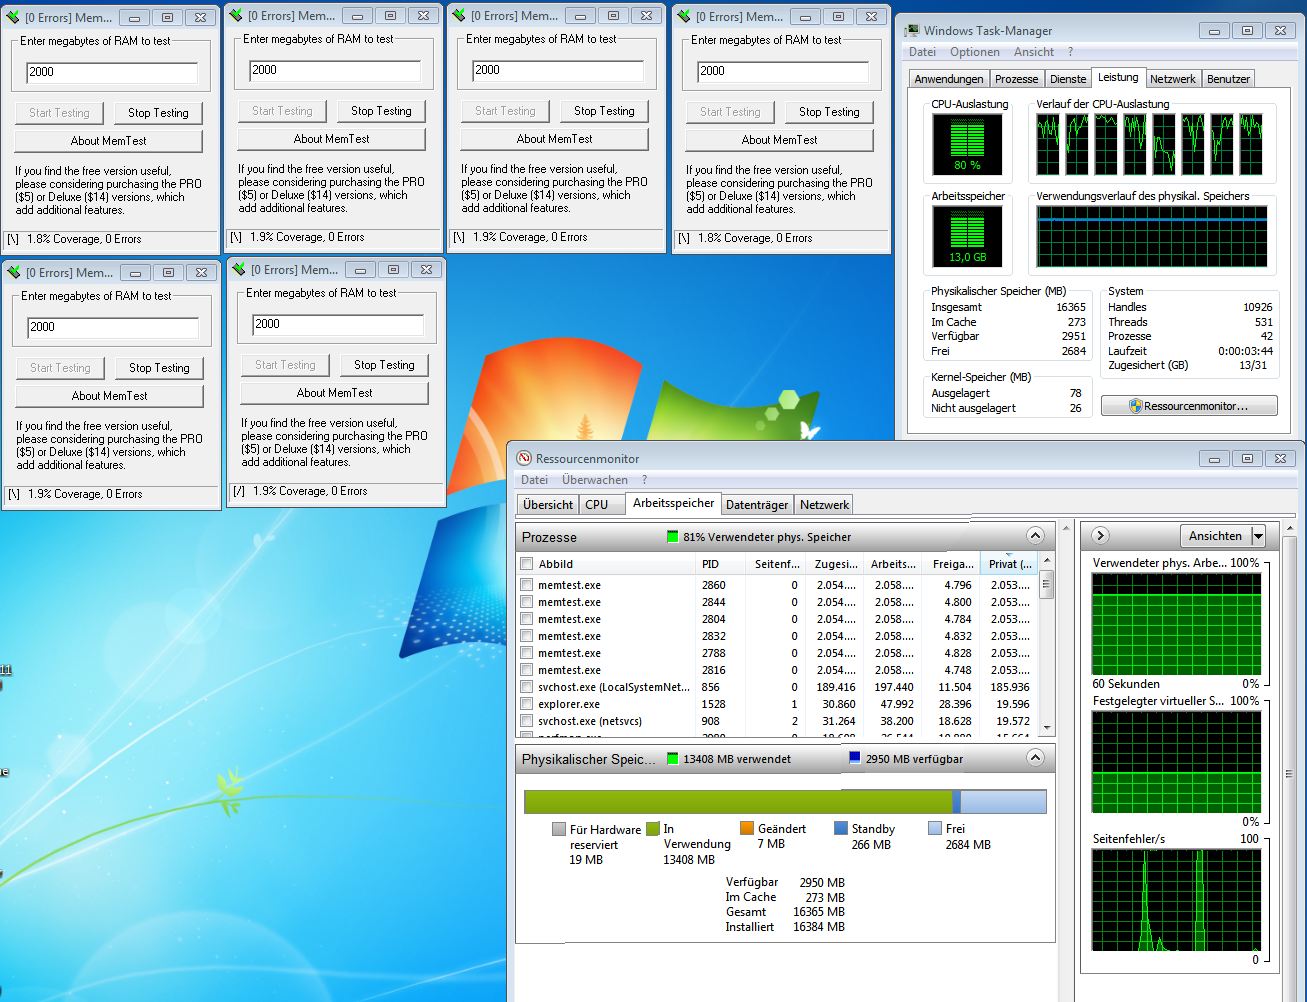
Task: Collapse the Physikalischer Speicher section chevron
Action: click(x=1036, y=758)
